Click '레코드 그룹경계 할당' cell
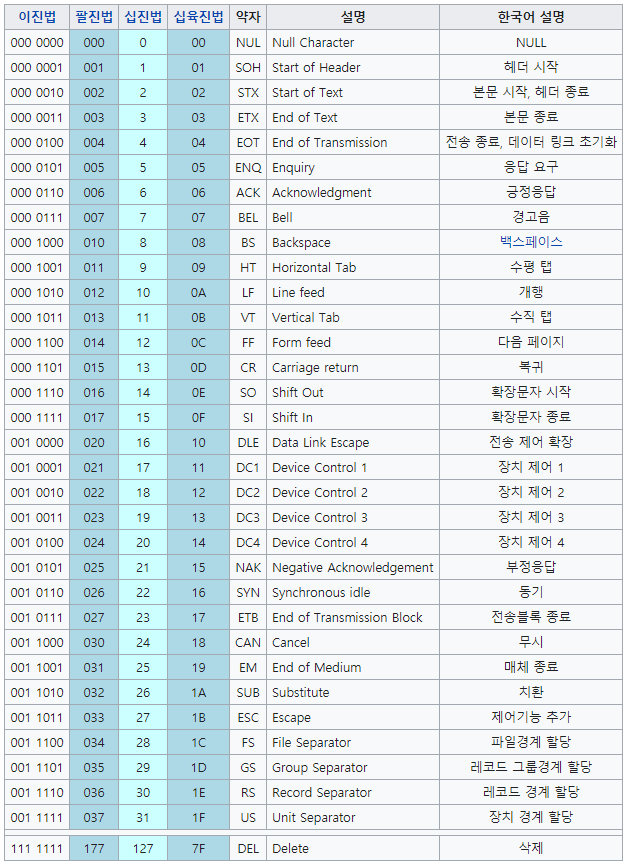The image size is (628, 867). click(531, 768)
